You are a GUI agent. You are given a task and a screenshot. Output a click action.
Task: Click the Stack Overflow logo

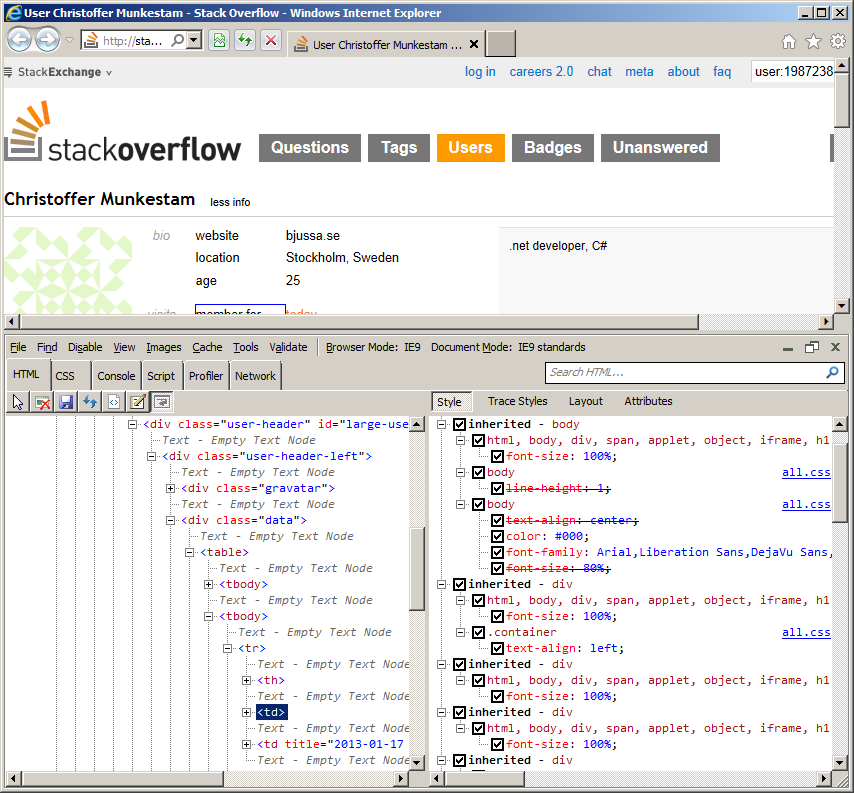[x=123, y=132]
